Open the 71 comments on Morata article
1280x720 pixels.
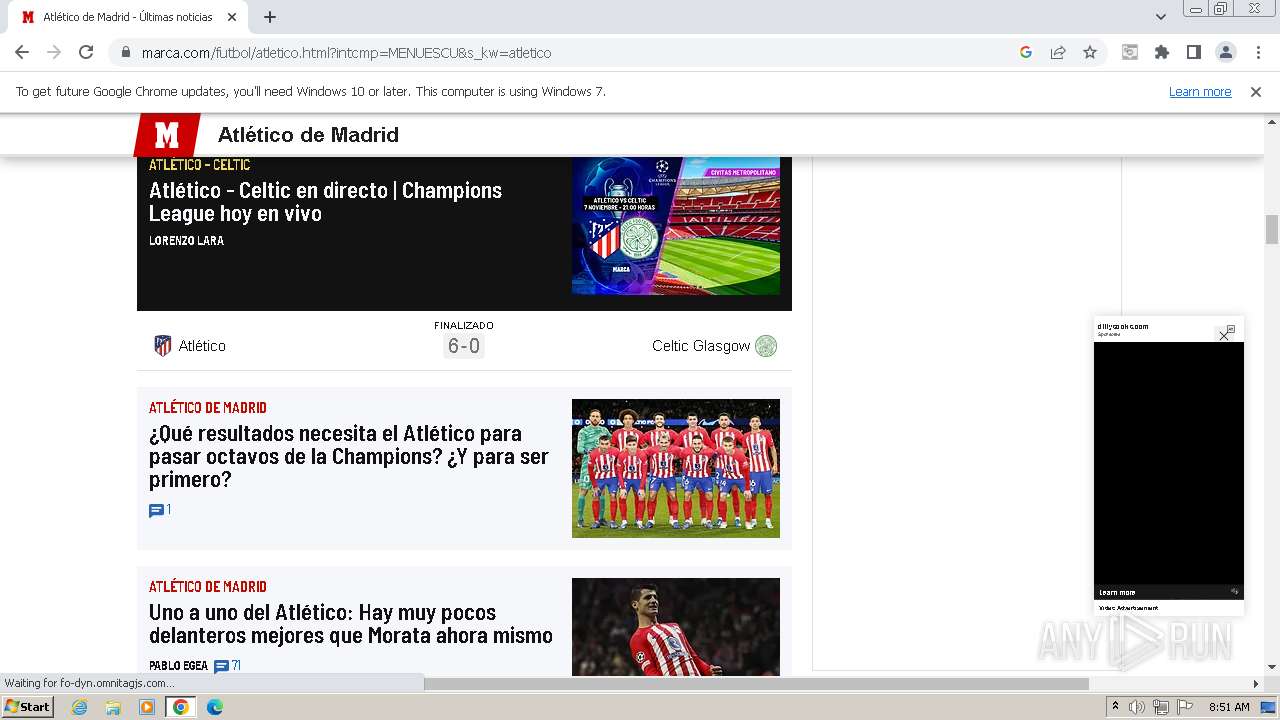227,666
